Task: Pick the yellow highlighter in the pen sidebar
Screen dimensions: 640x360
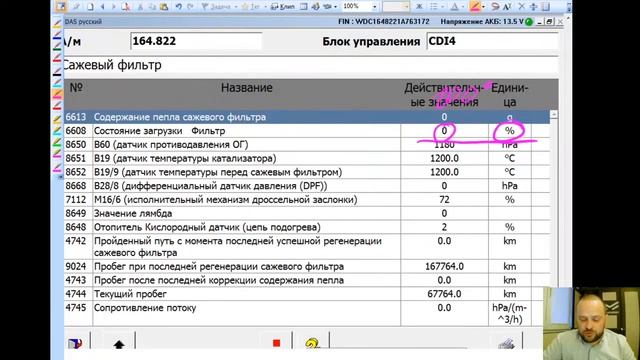Action: 57,119
